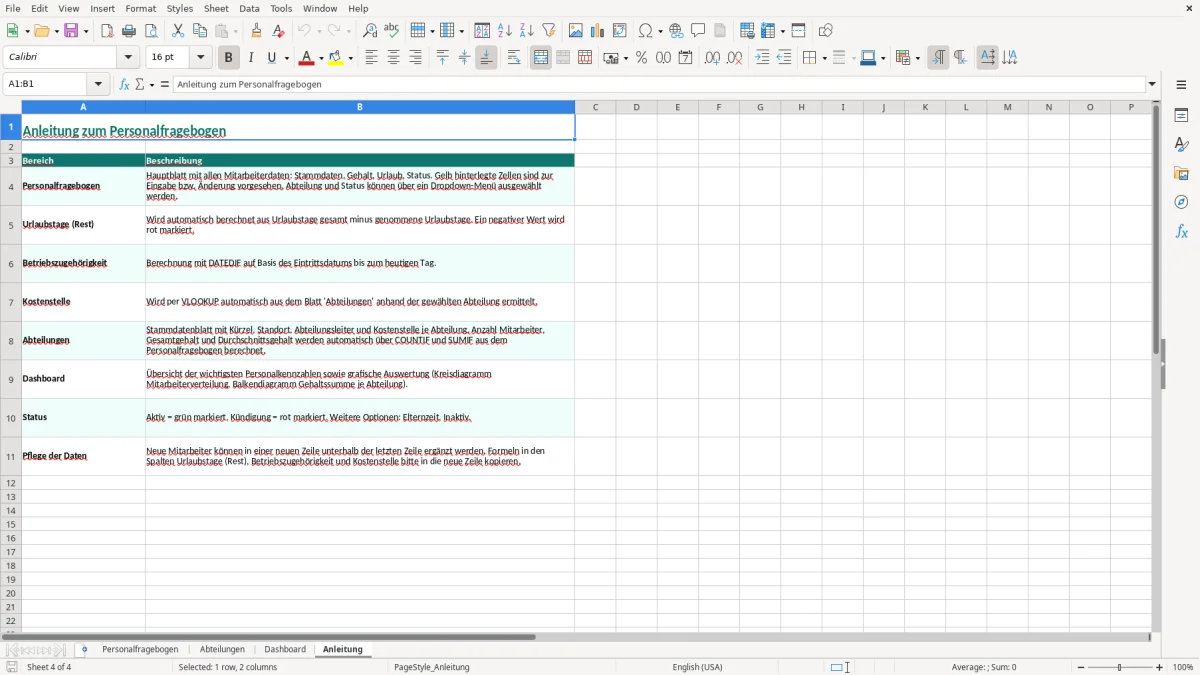Apply the yellow background color
The image size is (1200, 675).
(336, 58)
